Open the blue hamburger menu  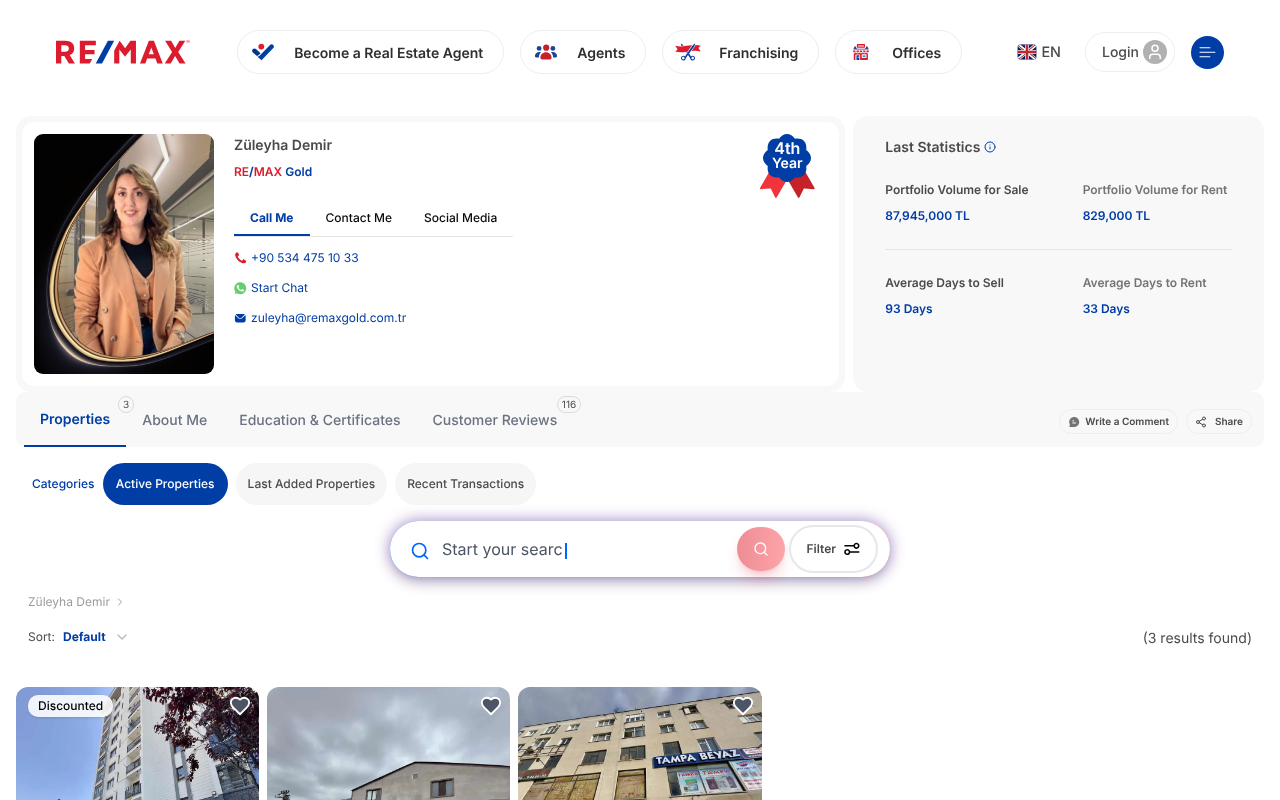pos(1207,52)
